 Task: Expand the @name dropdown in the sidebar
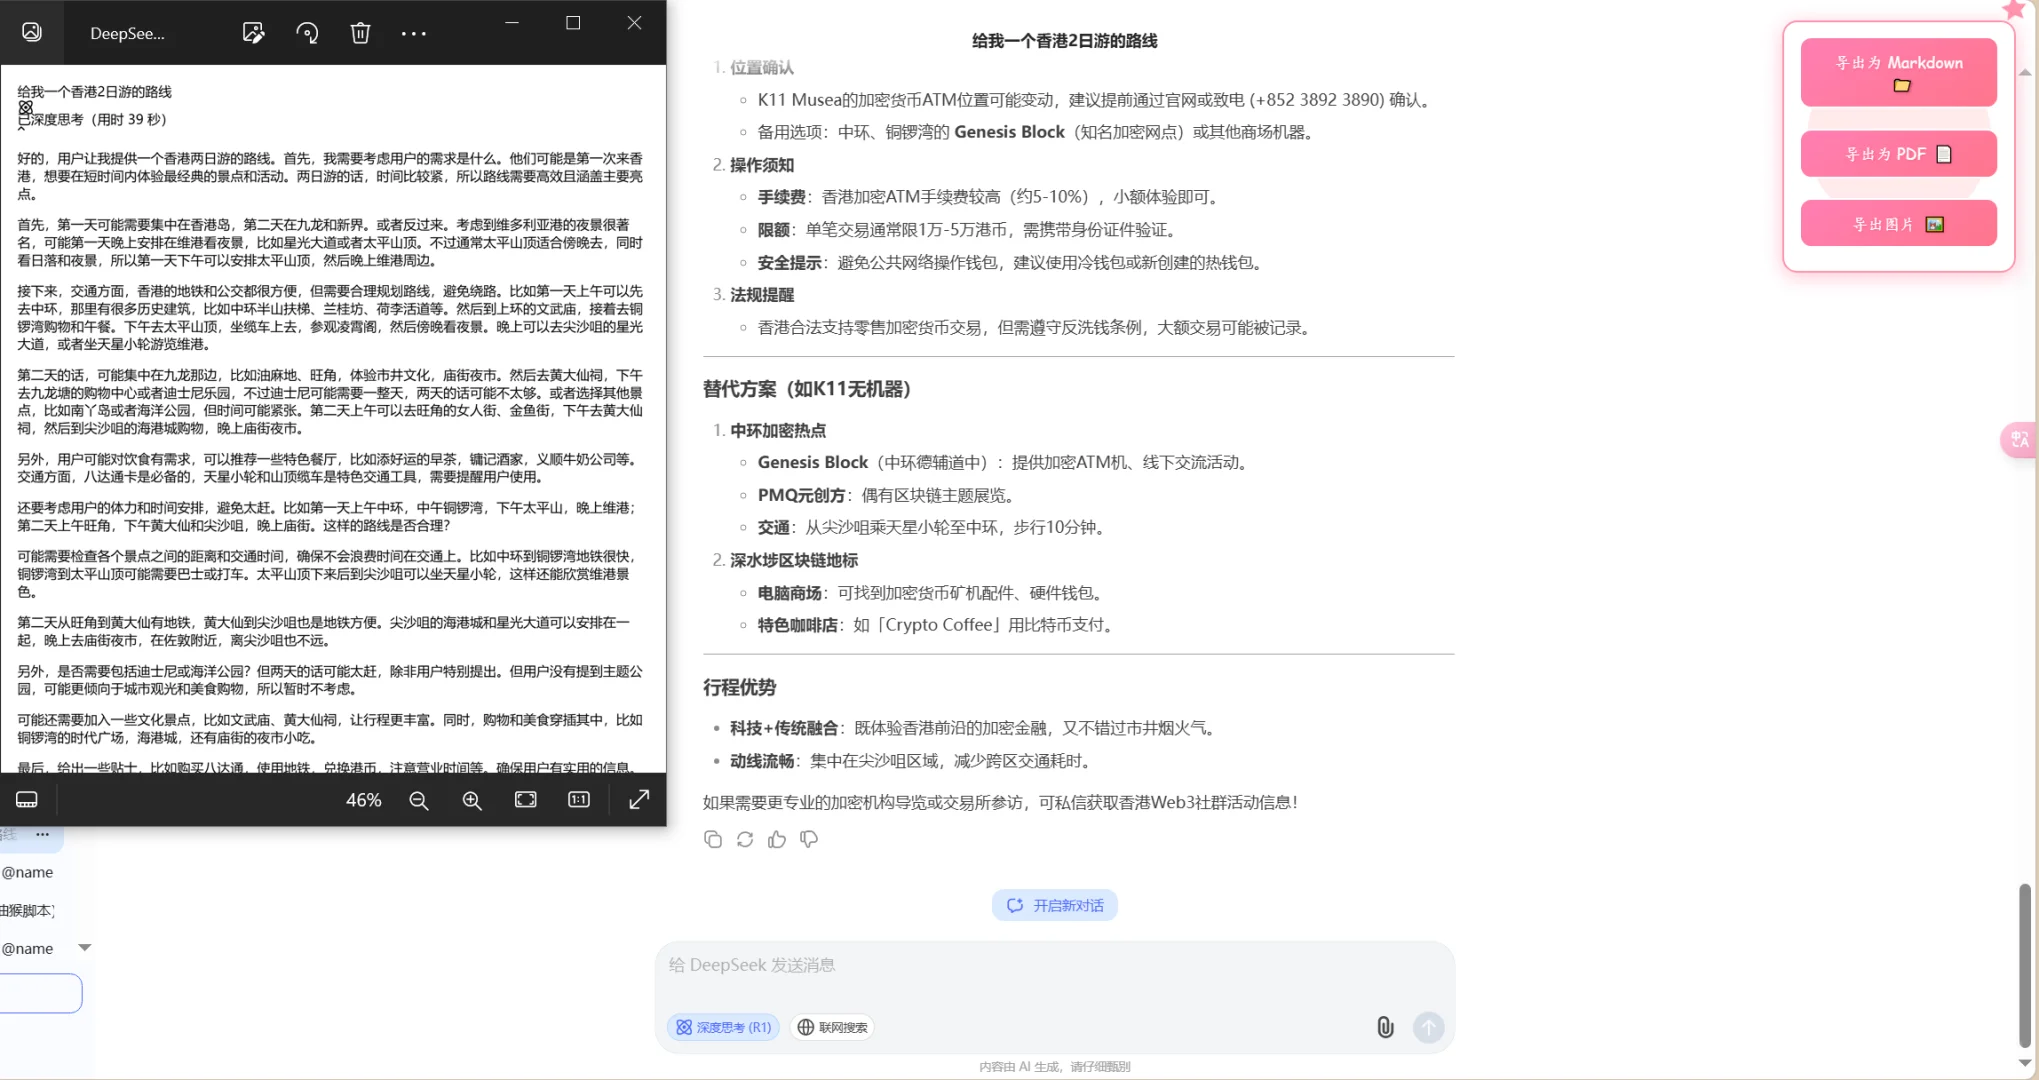(84, 947)
